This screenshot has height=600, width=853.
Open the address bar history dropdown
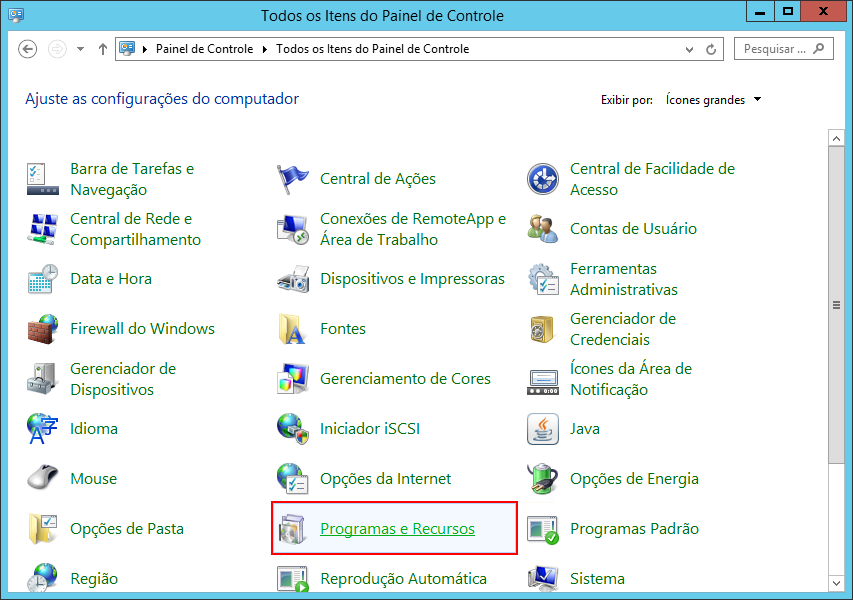pyautogui.click(x=689, y=50)
